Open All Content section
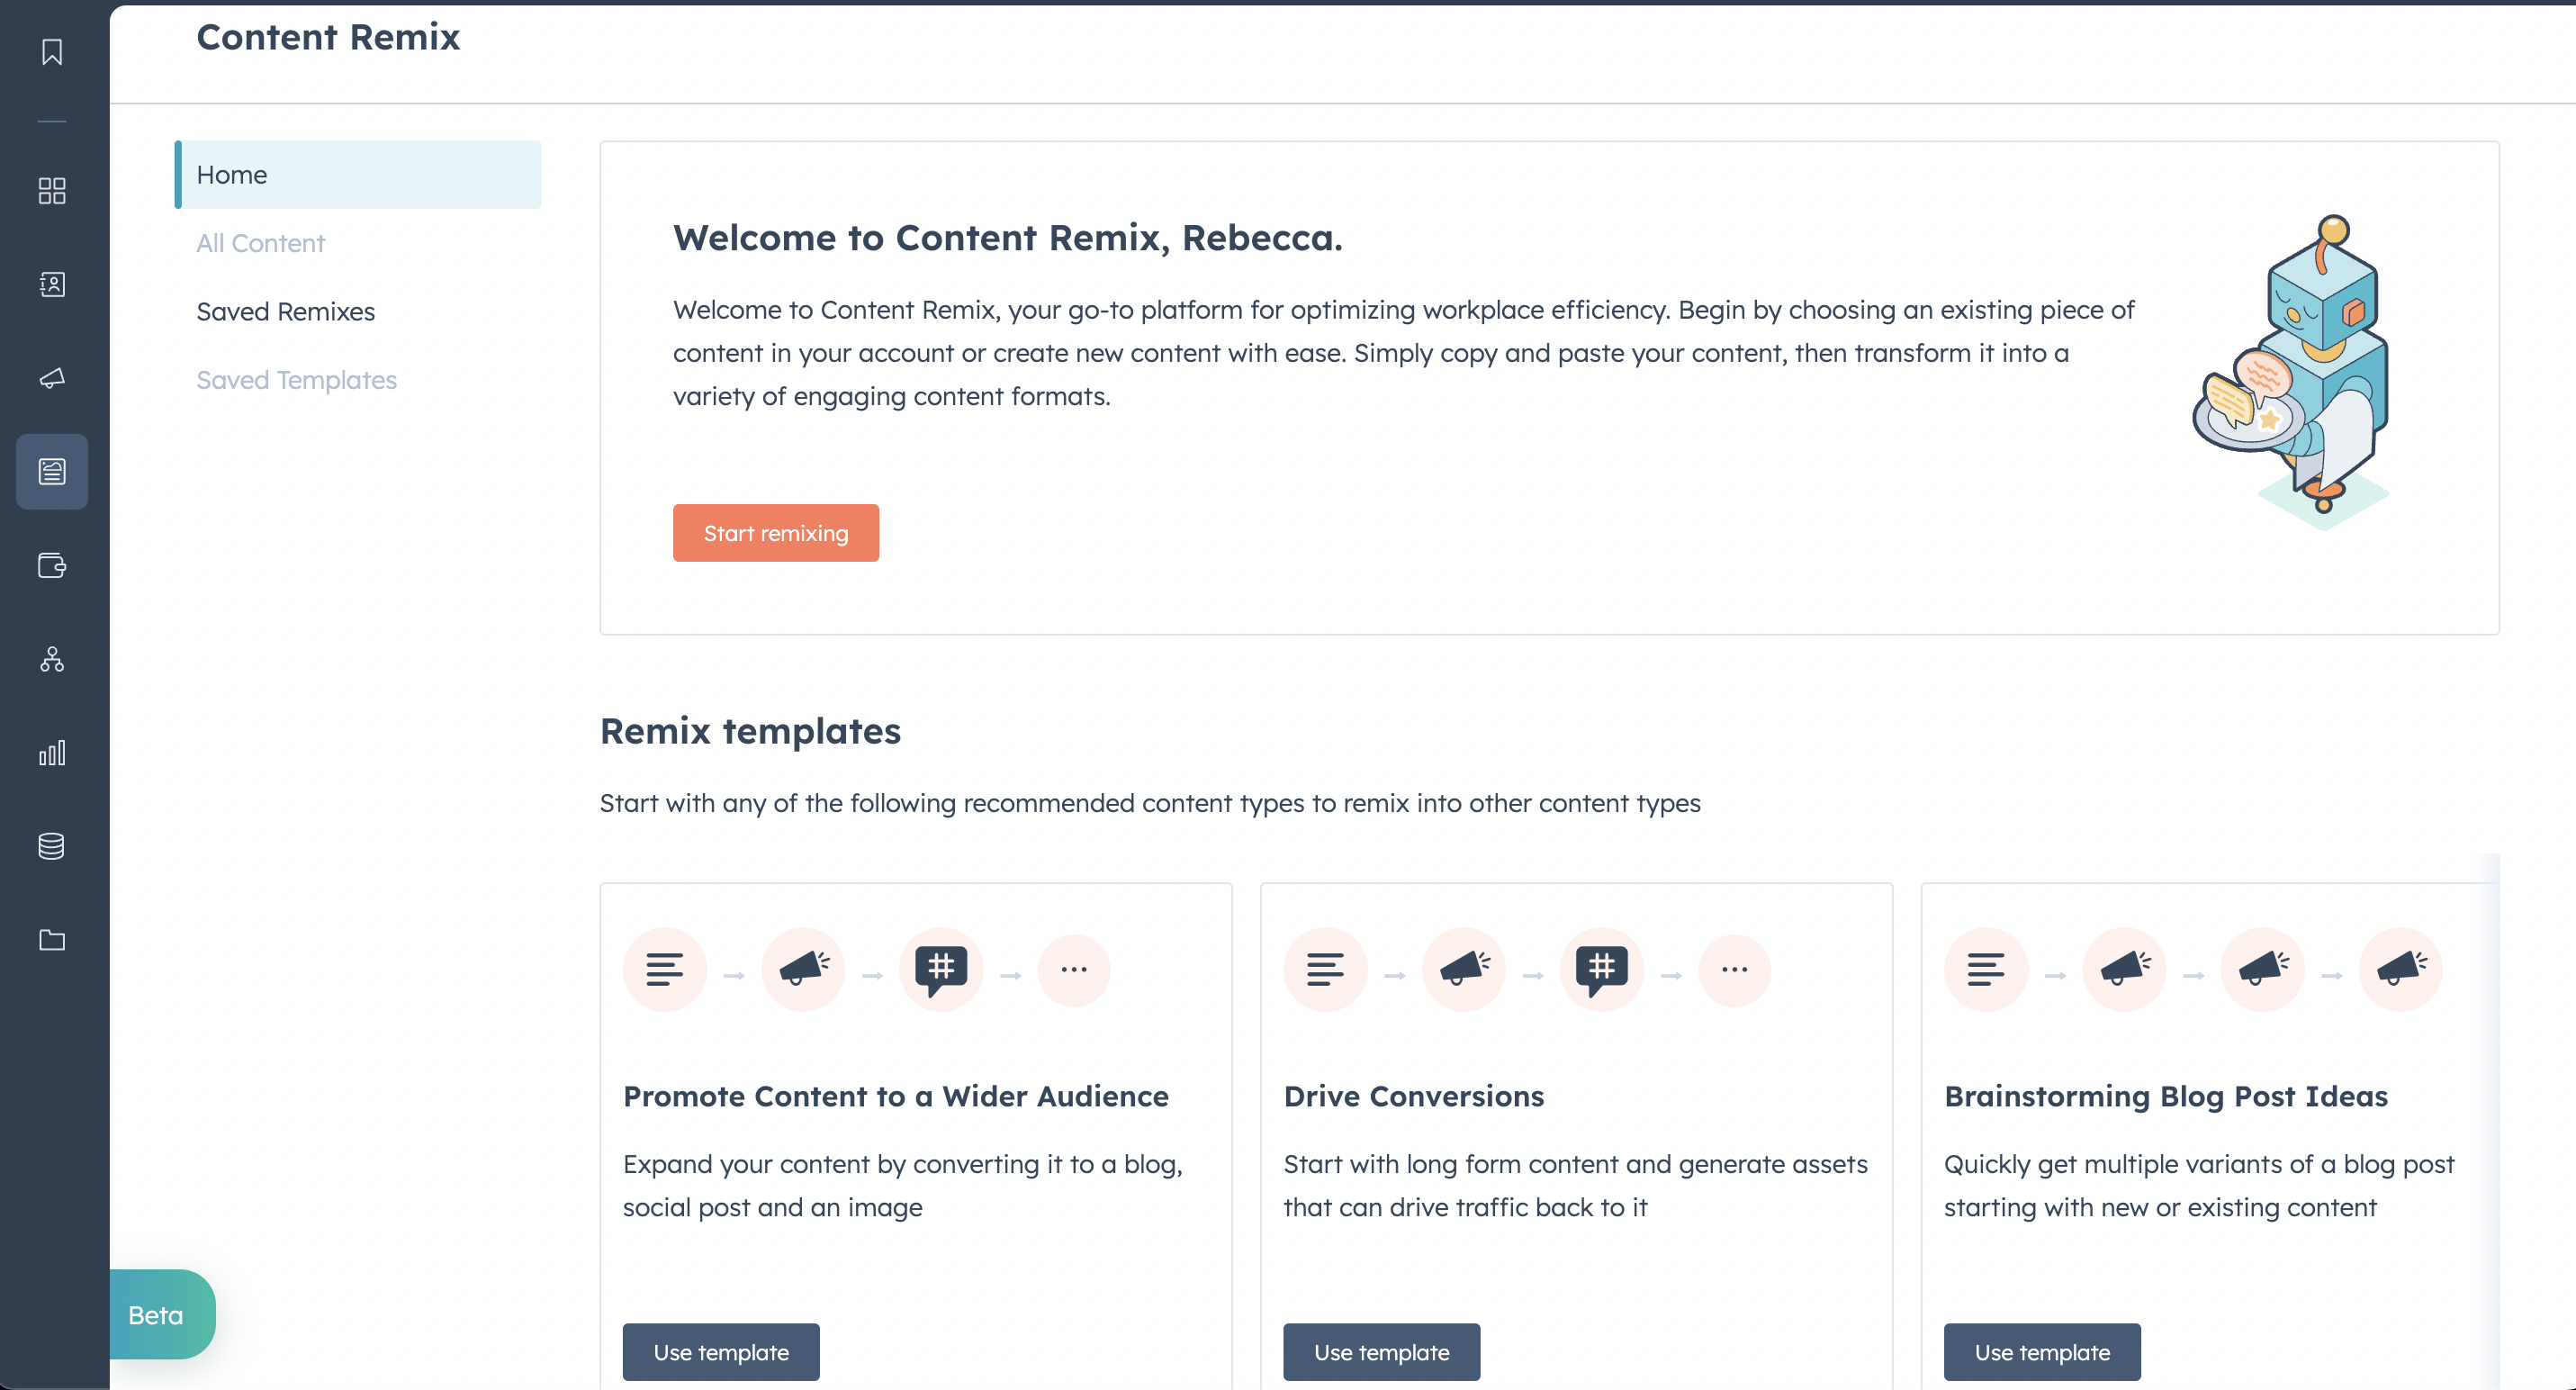 click(x=262, y=241)
